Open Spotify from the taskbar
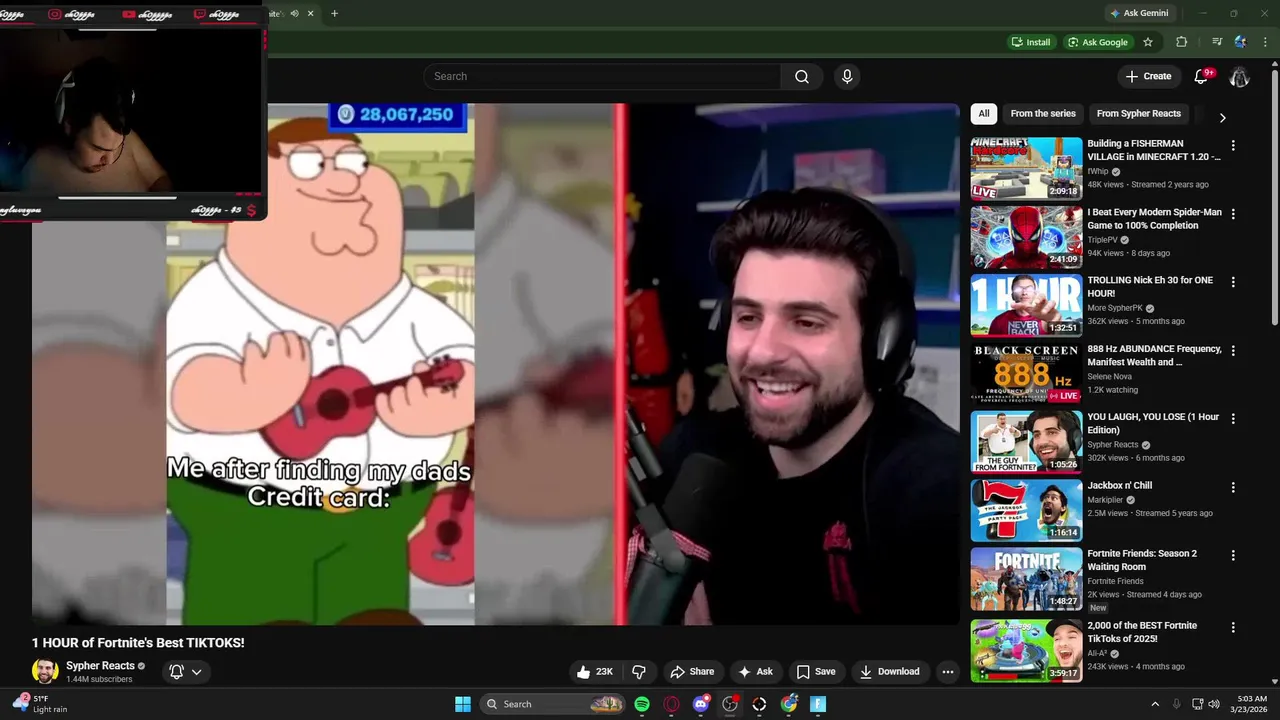 pyautogui.click(x=642, y=704)
